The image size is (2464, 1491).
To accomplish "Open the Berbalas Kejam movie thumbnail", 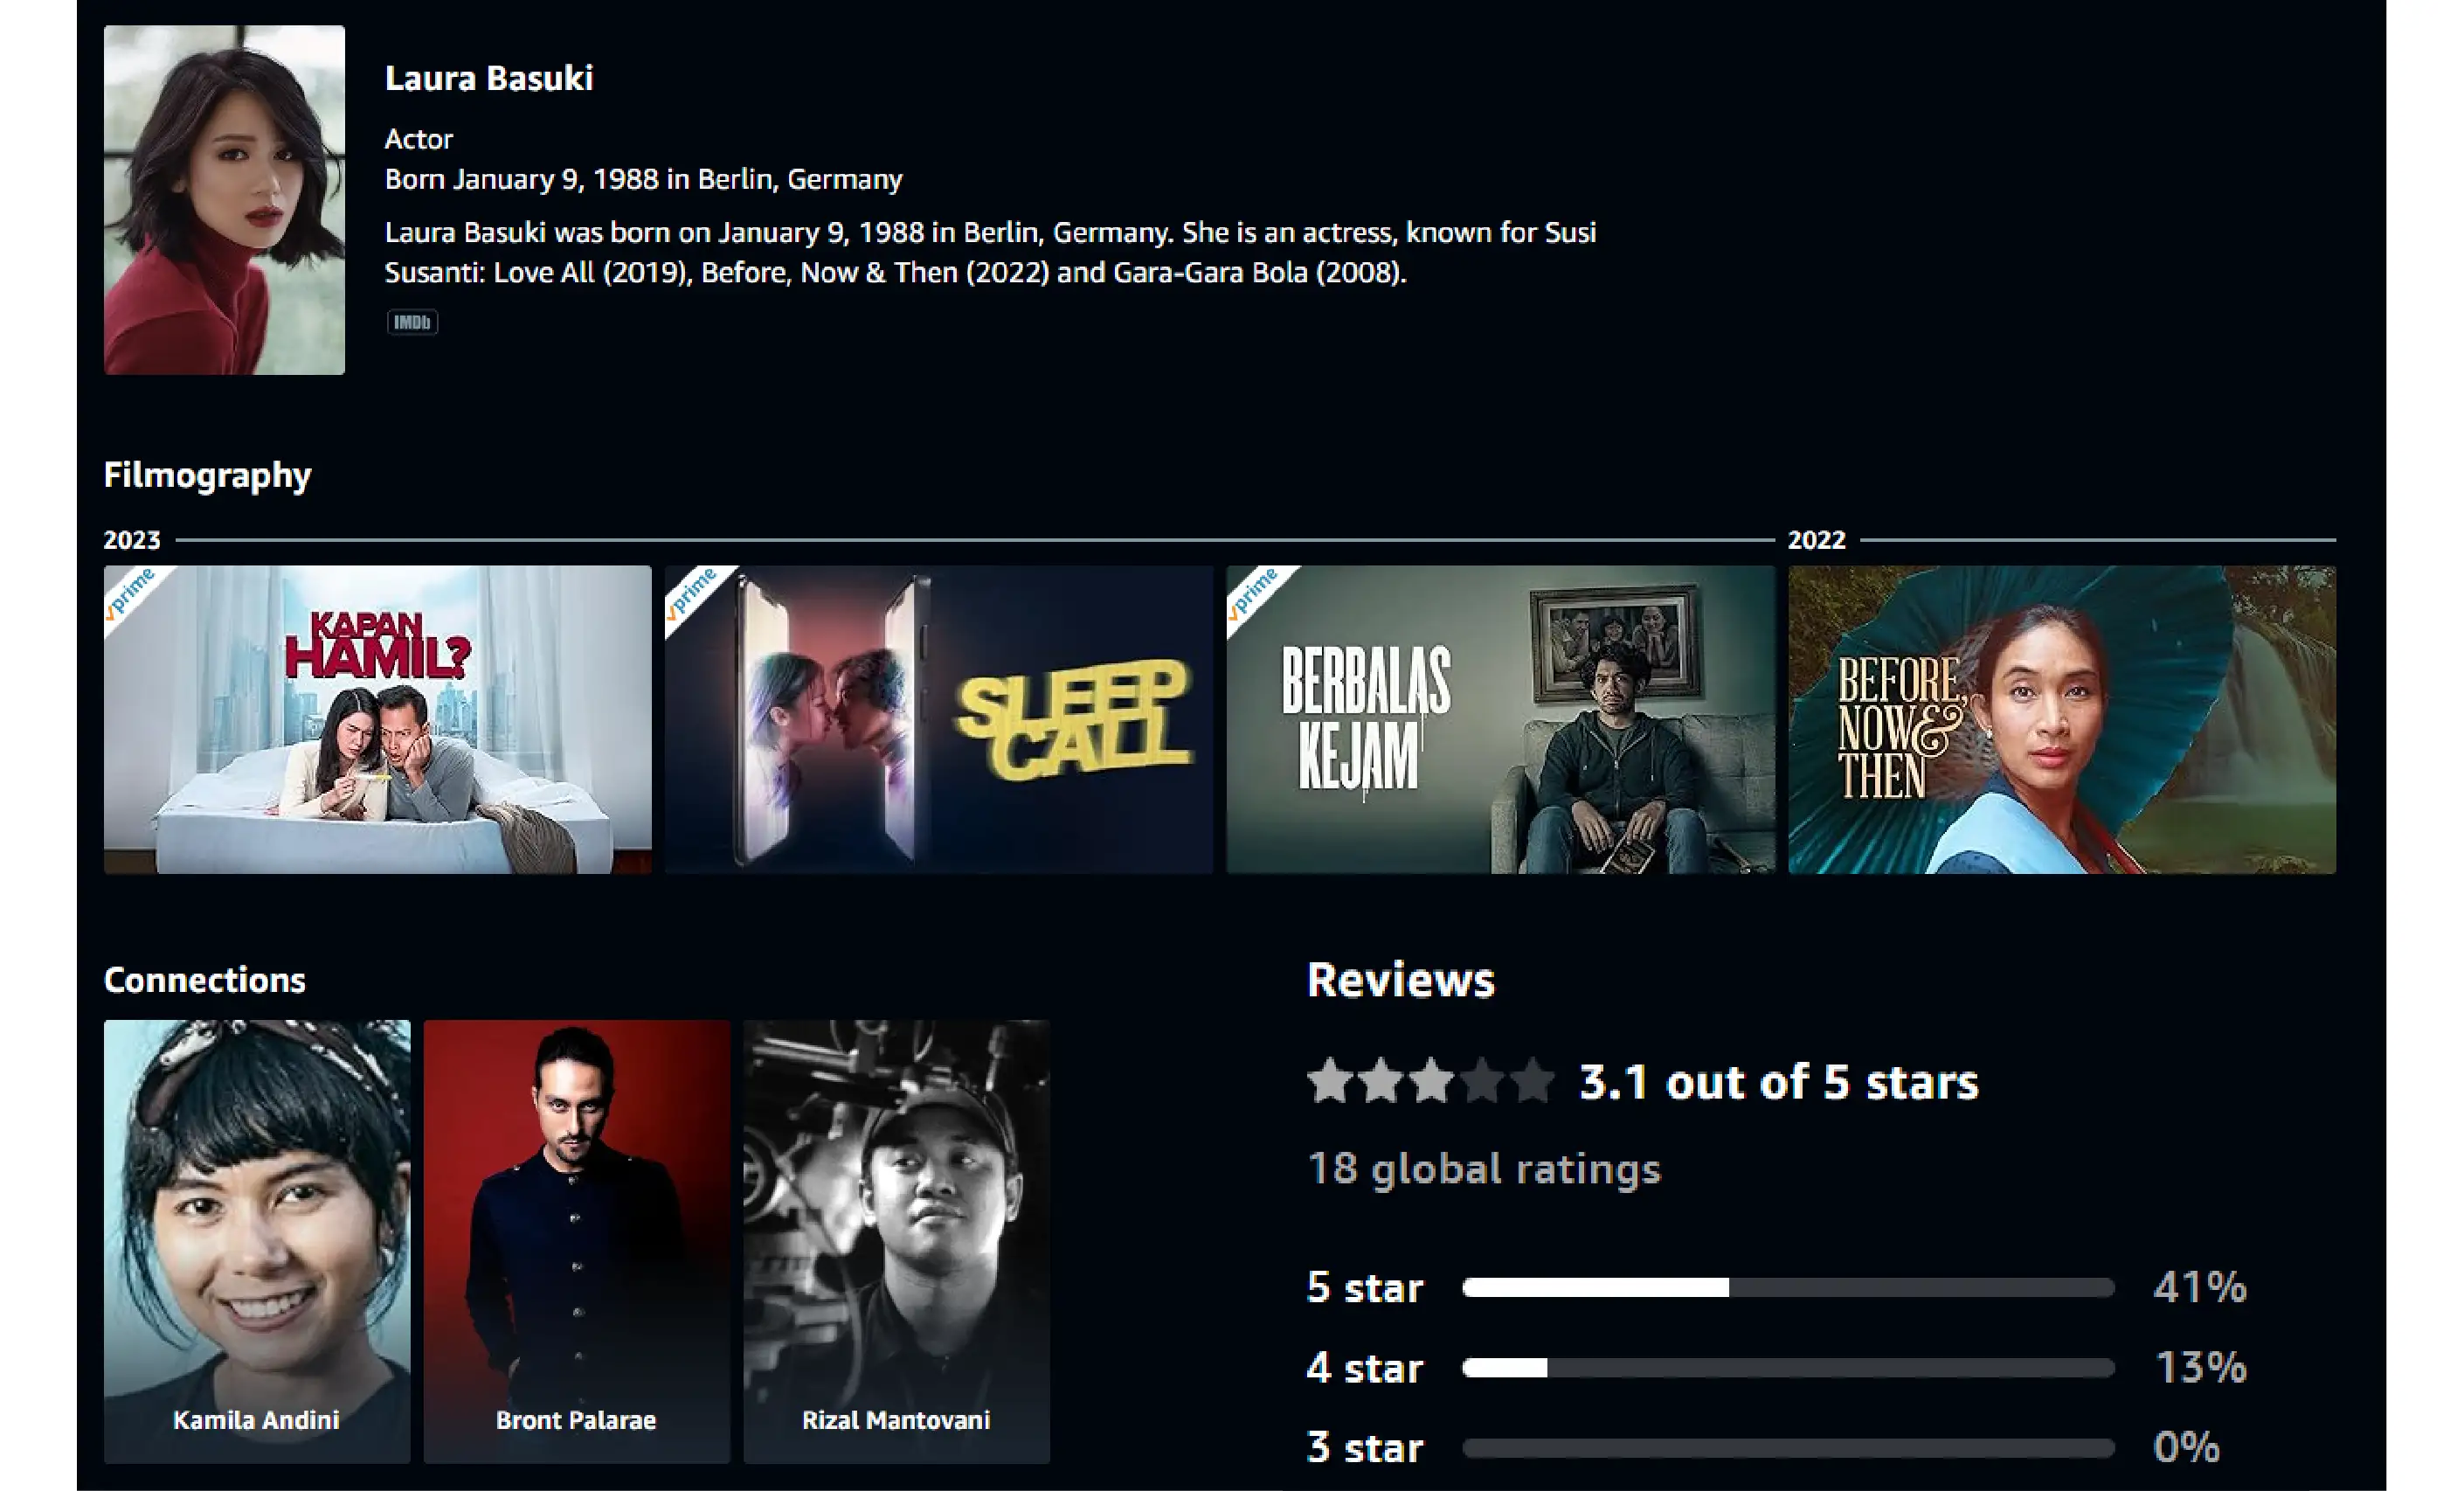I will (x=1500, y=720).
